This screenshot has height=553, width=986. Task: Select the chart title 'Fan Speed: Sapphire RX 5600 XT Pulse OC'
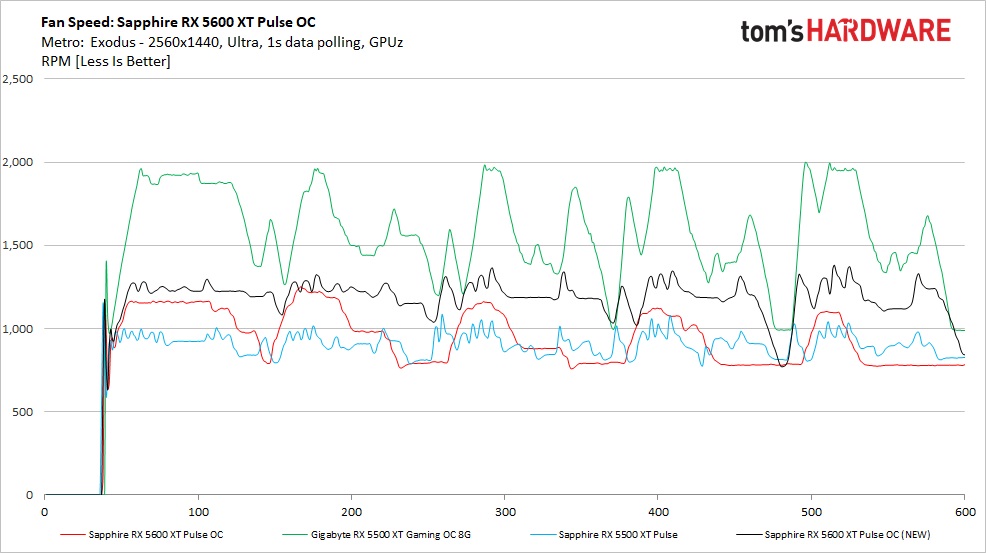click(178, 22)
